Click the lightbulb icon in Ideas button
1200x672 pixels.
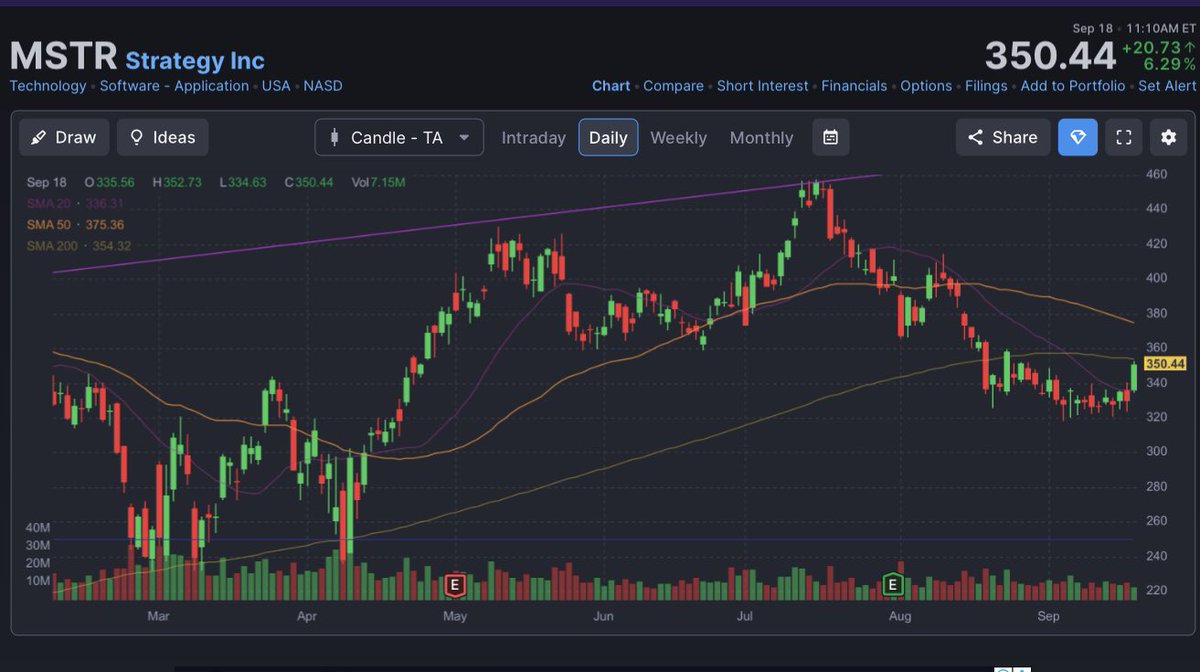point(136,137)
